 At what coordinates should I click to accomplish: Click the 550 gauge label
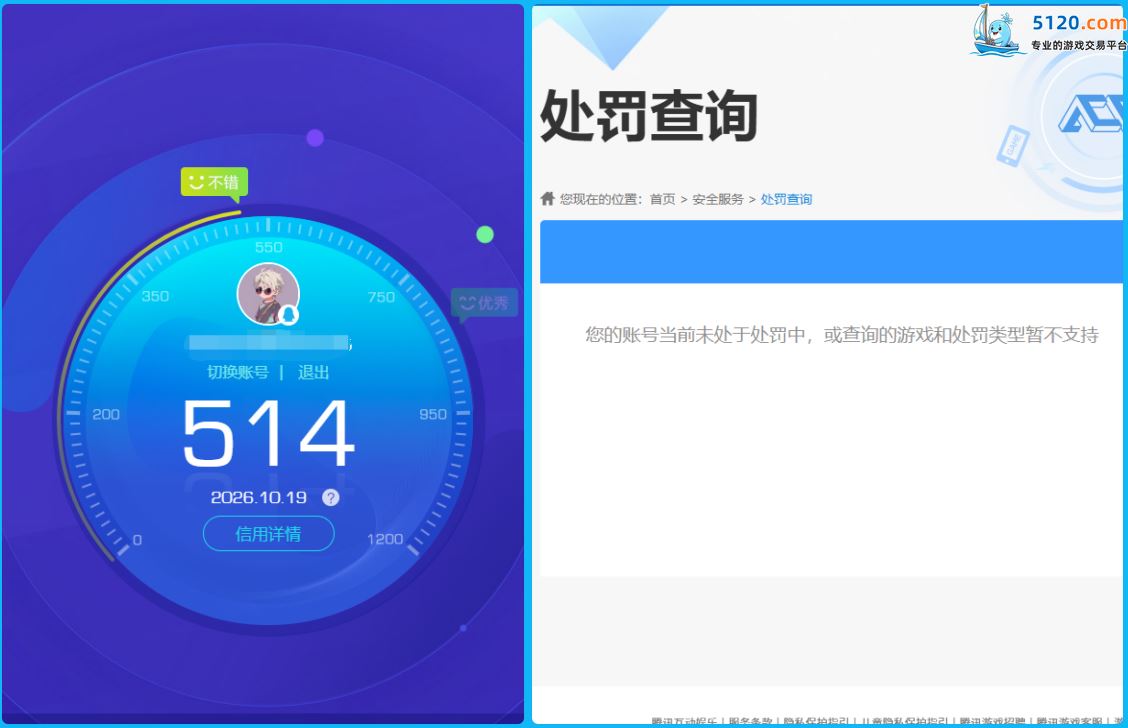pyautogui.click(x=268, y=247)
